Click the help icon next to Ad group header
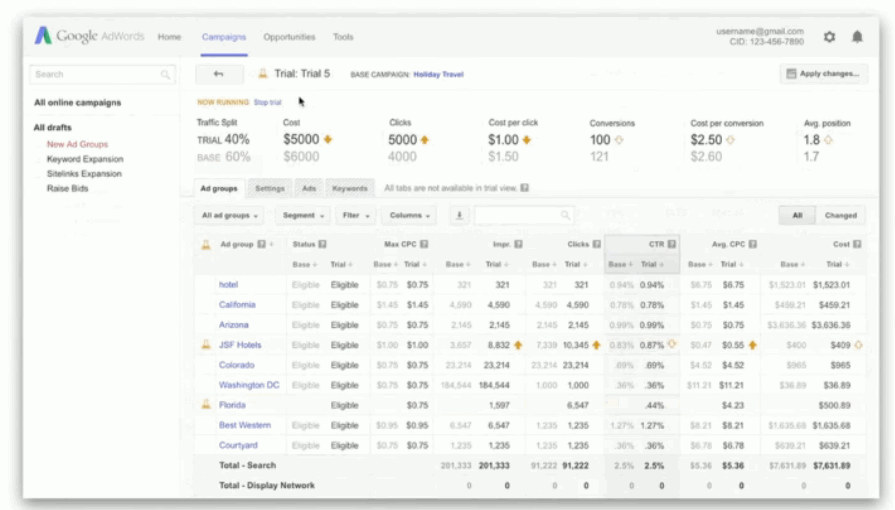 (x=261, y=244)
